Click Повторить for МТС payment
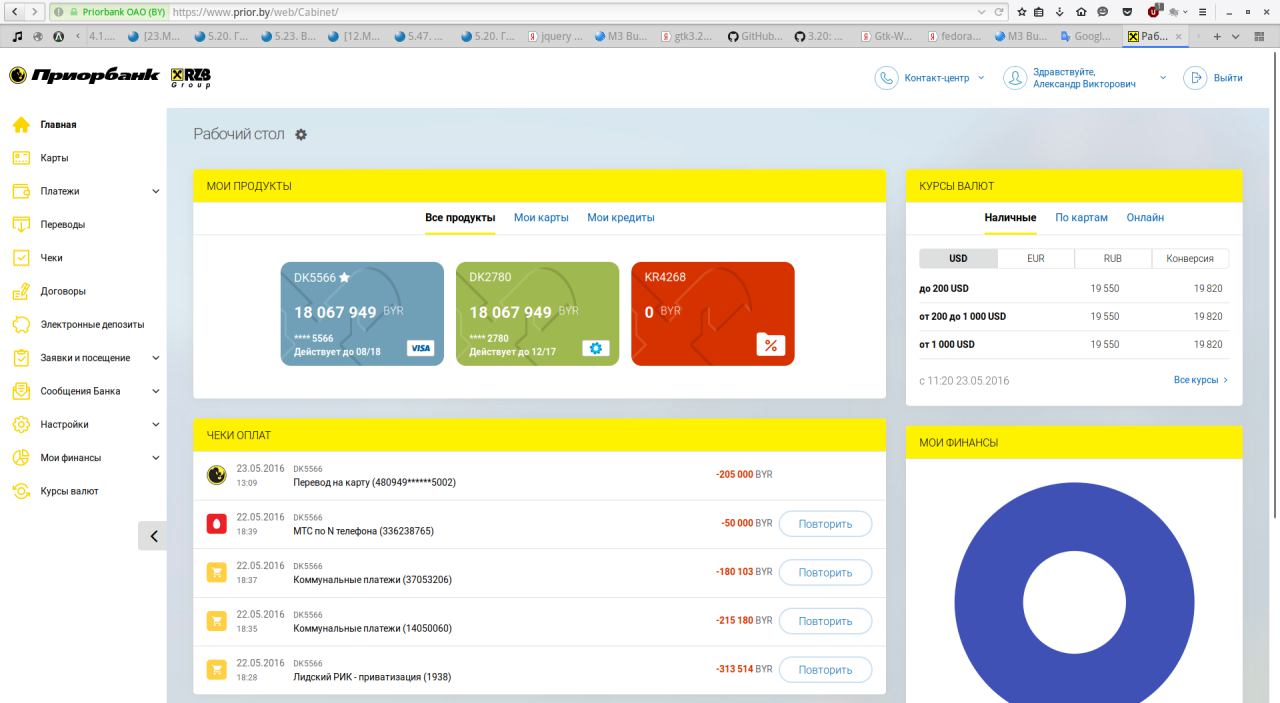 coord(825,524)
